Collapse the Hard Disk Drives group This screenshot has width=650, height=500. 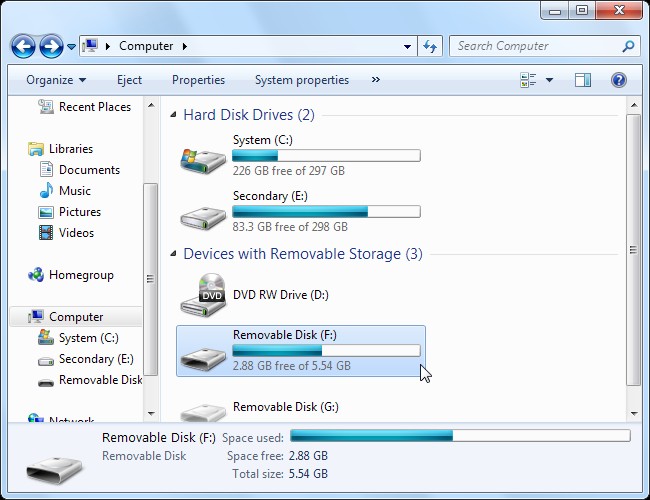(x=173, y=114)
